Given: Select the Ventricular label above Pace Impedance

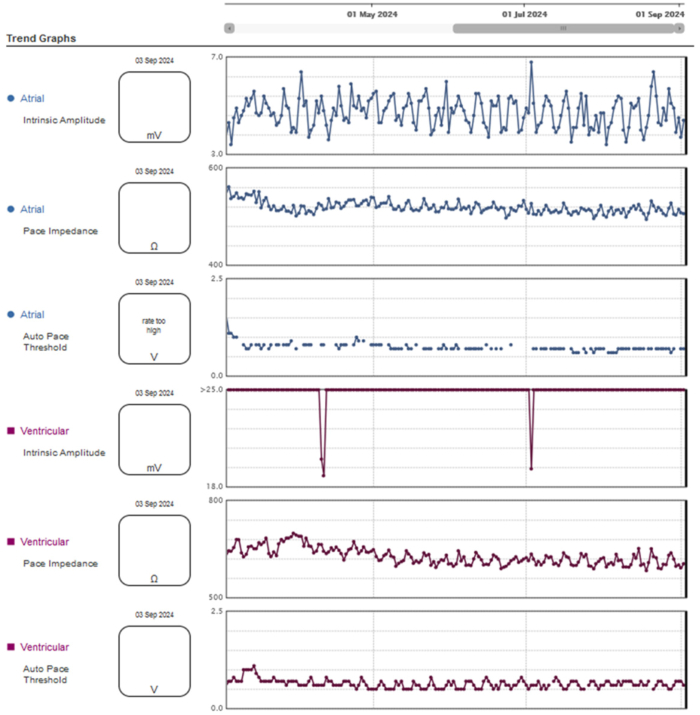Looking at the screenshot, I should tap(44, 542).
